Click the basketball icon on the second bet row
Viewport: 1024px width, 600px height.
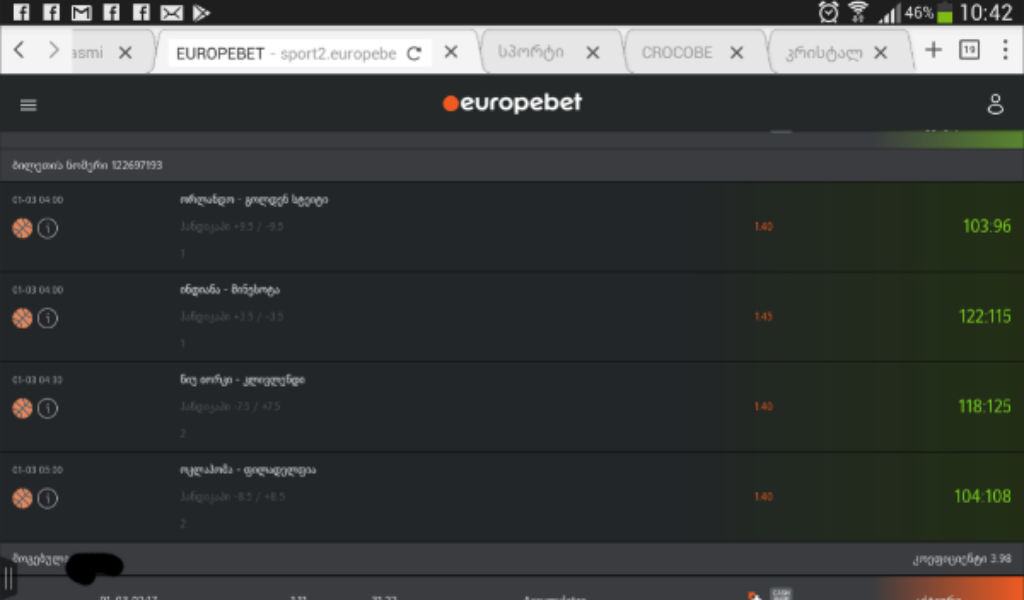pos(22,319)
